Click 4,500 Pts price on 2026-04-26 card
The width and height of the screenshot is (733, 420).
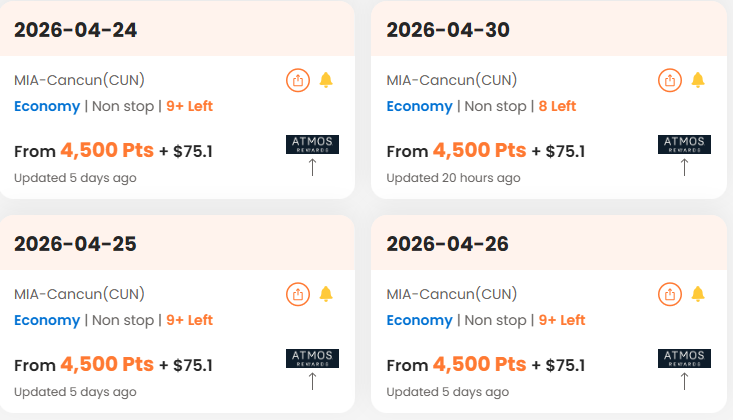coord(479,364)
